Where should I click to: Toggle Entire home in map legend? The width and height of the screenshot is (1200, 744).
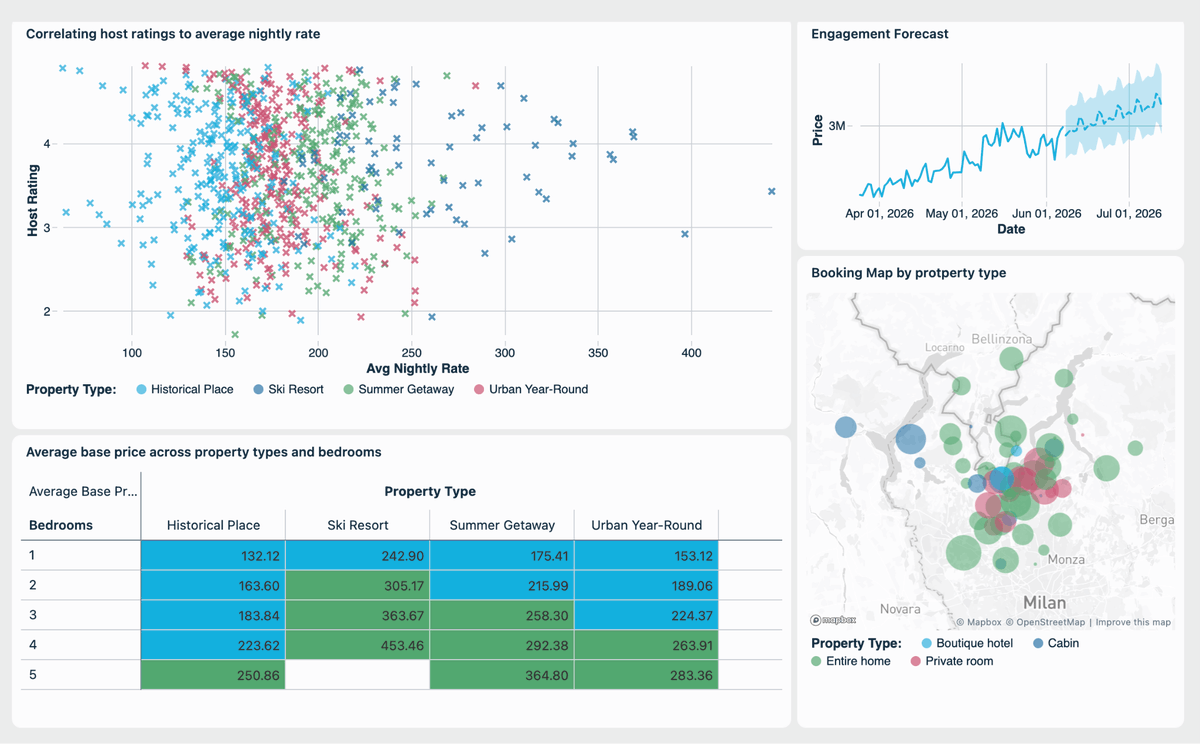(850, 661)
